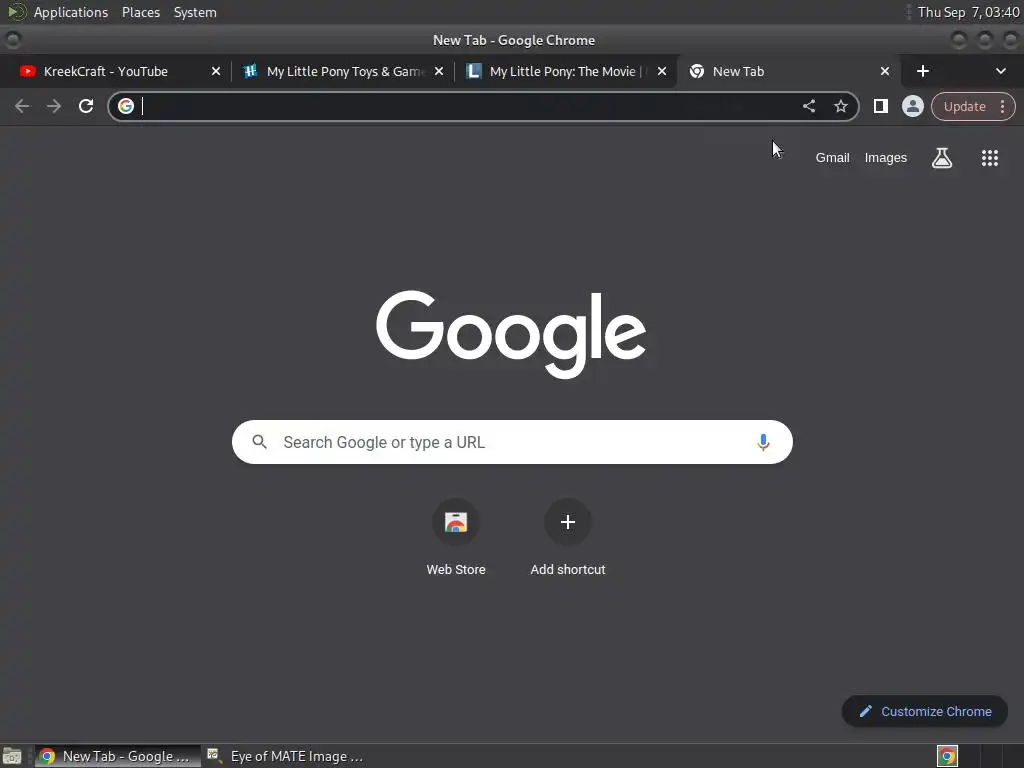Open the Gmail link
Screen dimensions: 1024x768
832,157
